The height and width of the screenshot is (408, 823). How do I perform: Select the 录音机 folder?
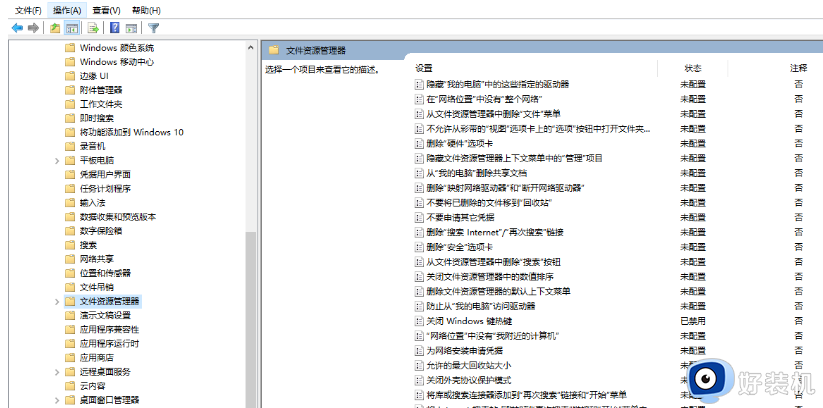pyautogui.click(x=85, y=147)
